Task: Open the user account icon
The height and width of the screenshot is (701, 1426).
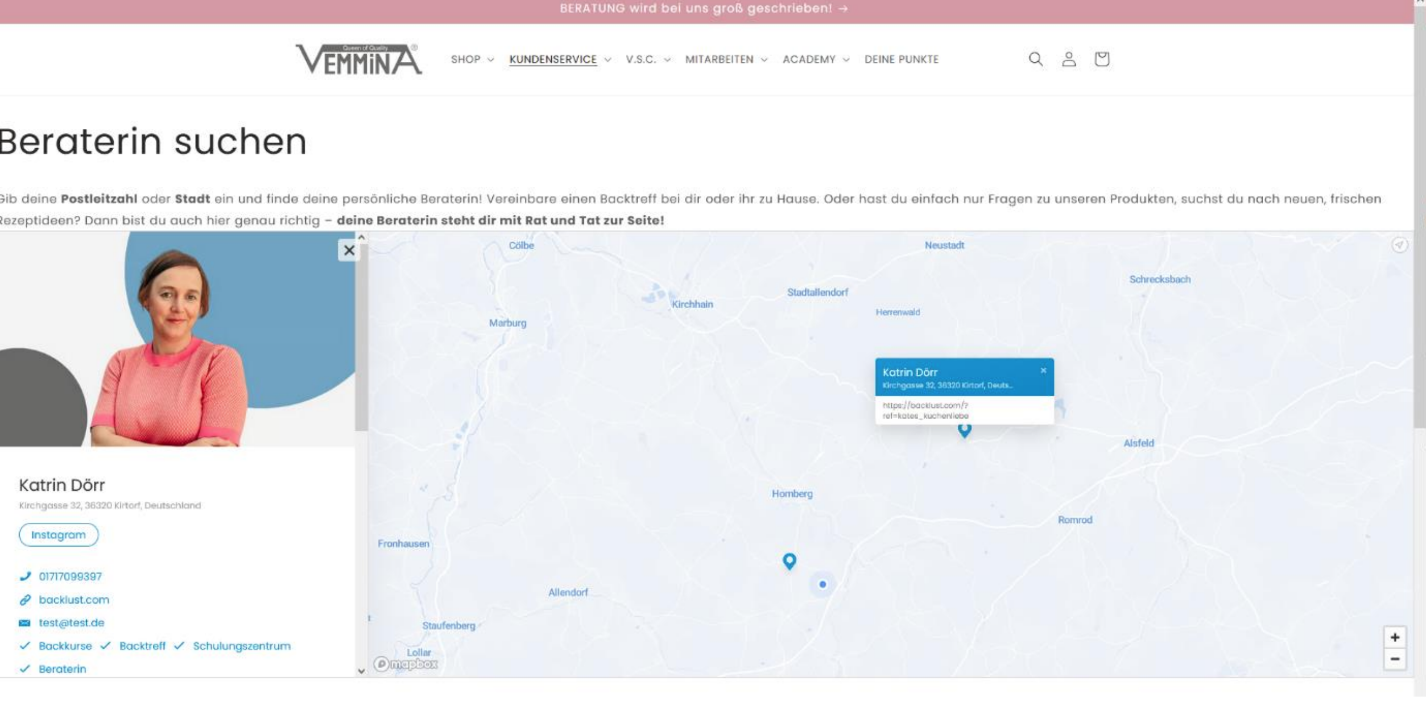Action: point(1069,59)
